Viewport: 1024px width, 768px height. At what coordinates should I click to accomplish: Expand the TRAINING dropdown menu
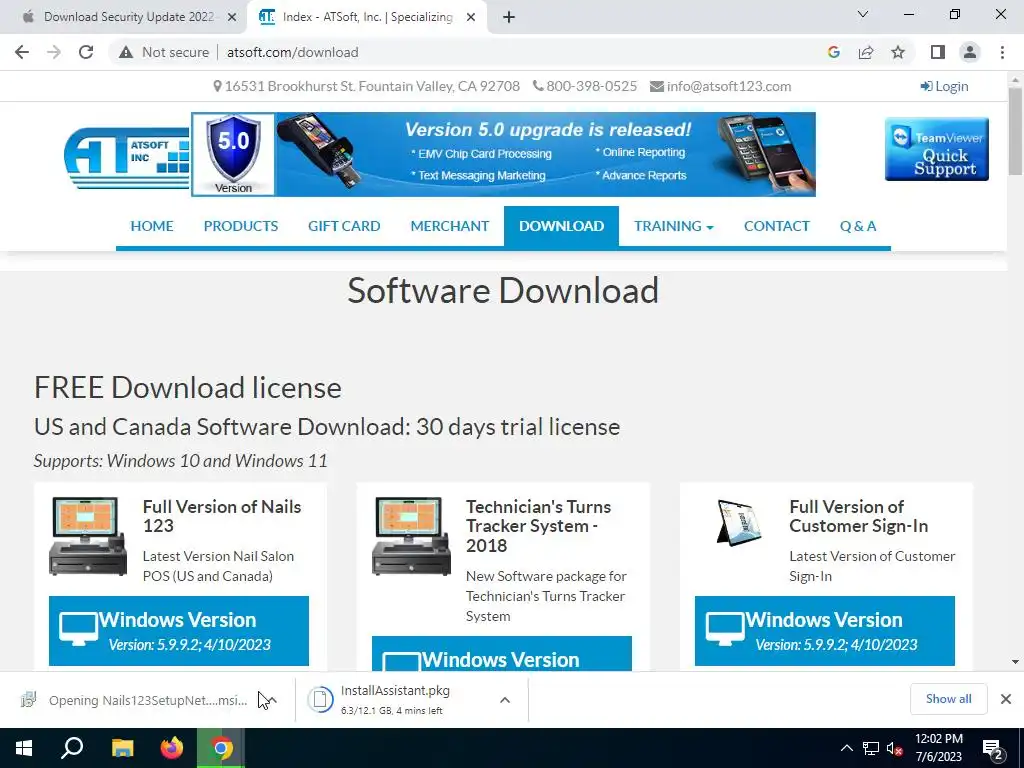[x=674, y=226]
